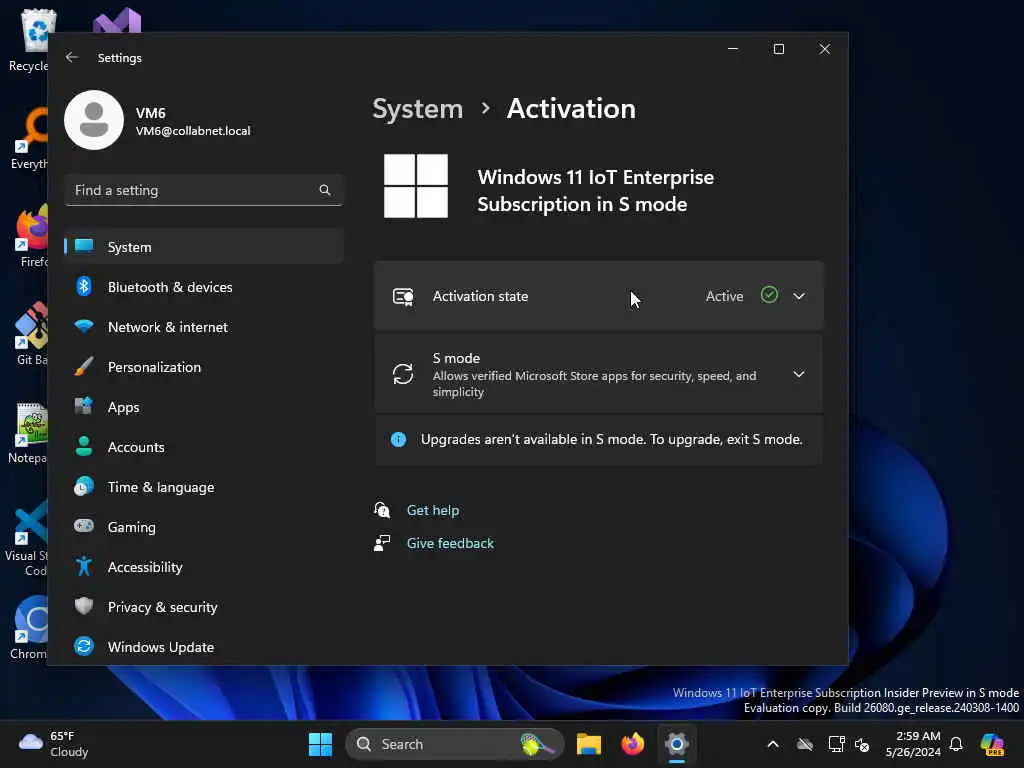
Task: Open Windows Update settings
Action: 204,647
